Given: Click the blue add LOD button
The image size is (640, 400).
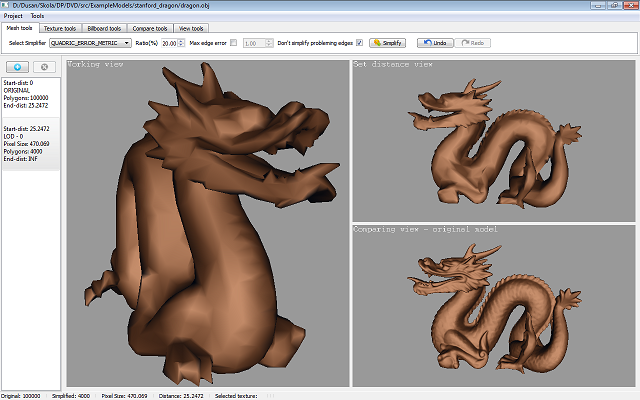Looking at the screenshot, I should [x=18, y=66].
